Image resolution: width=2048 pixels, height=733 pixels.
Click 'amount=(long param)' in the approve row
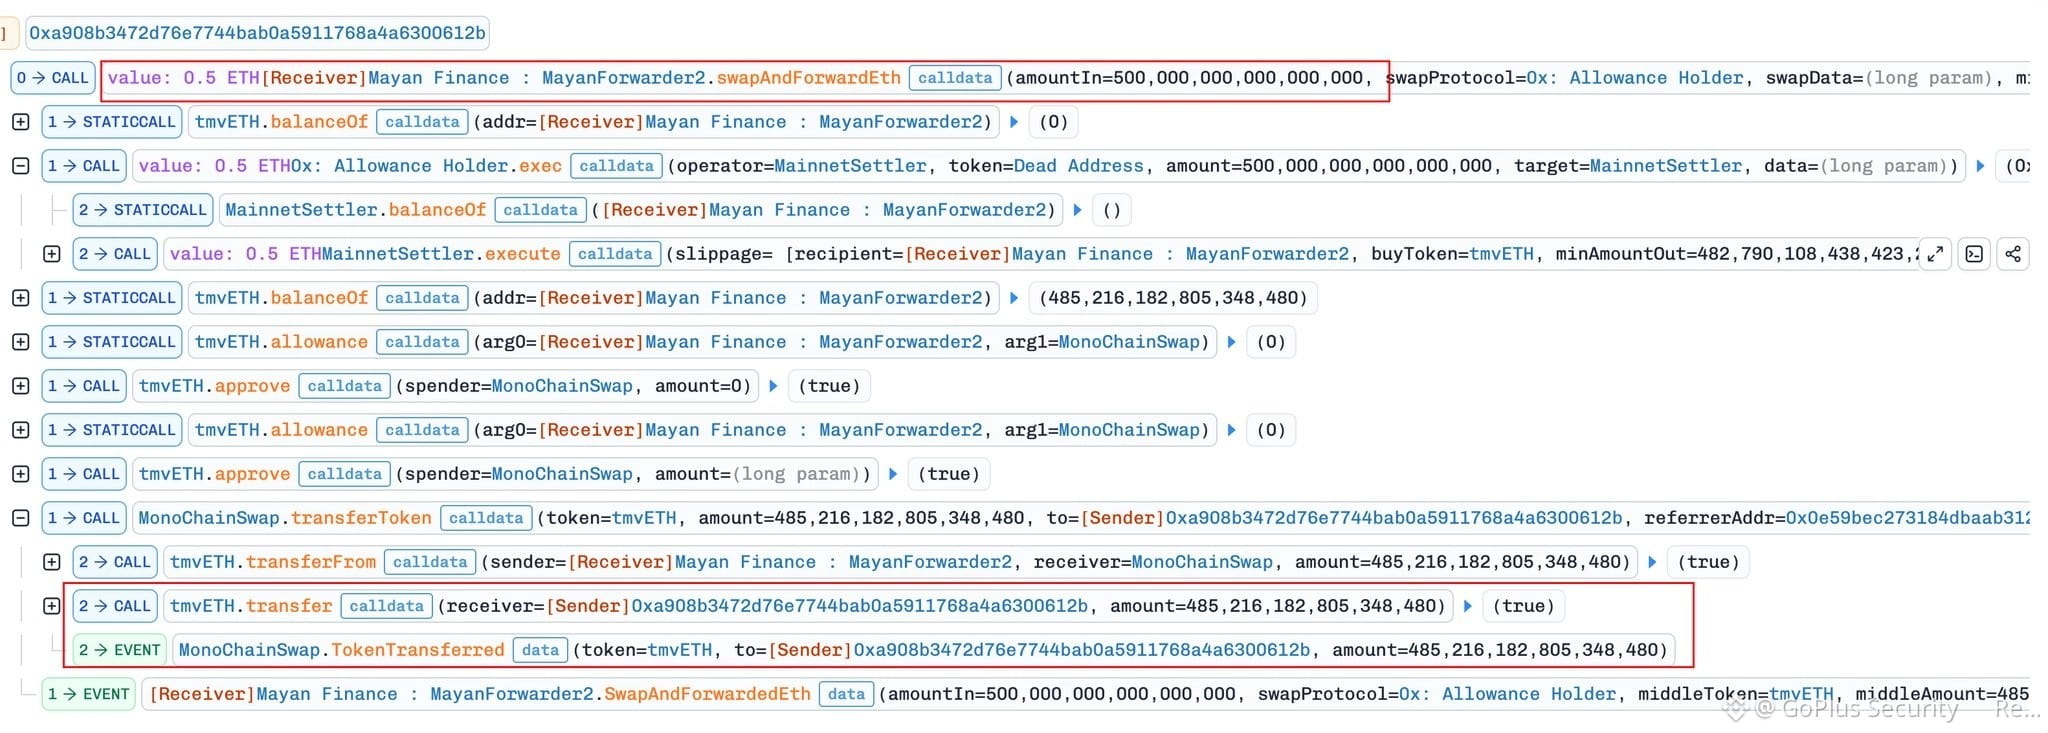758,474
